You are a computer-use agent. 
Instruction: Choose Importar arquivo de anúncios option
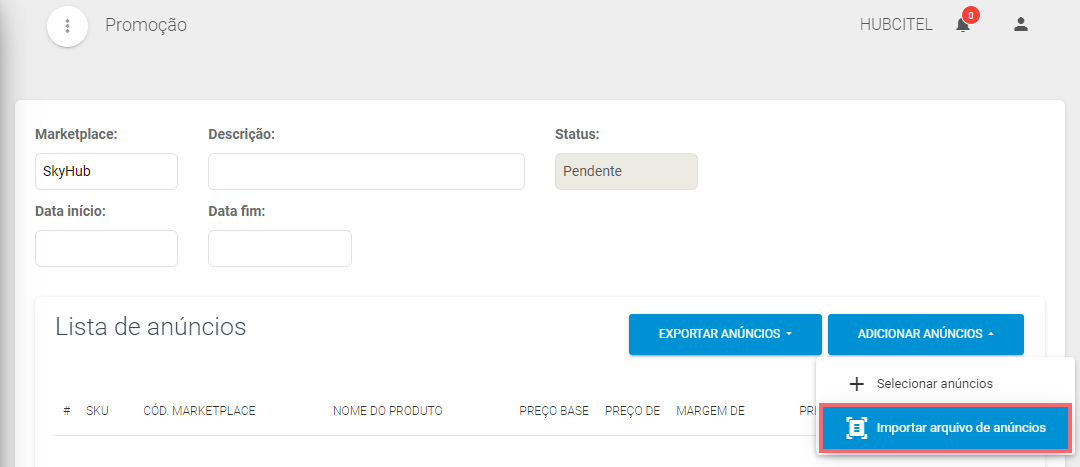(945, 428)
